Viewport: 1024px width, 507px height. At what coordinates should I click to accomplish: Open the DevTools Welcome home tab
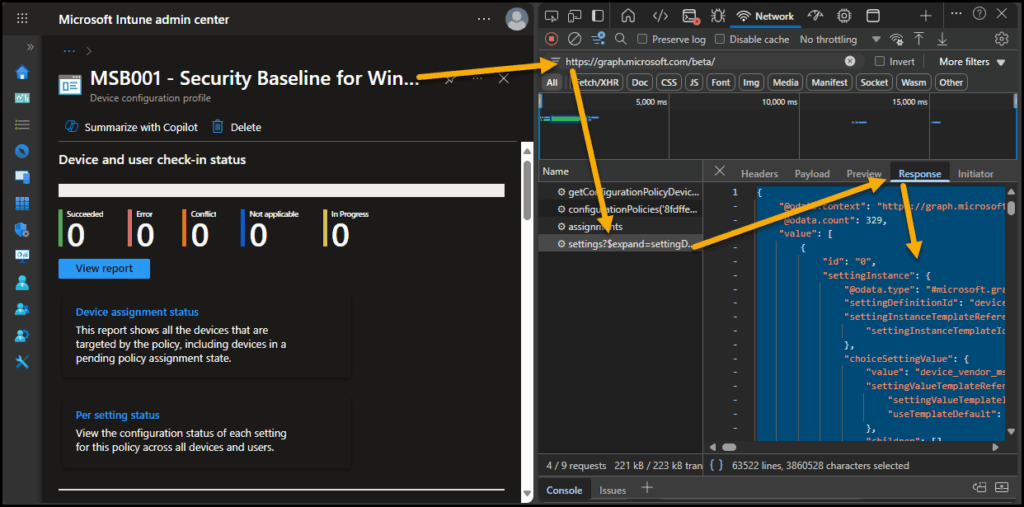coord(628,16)
